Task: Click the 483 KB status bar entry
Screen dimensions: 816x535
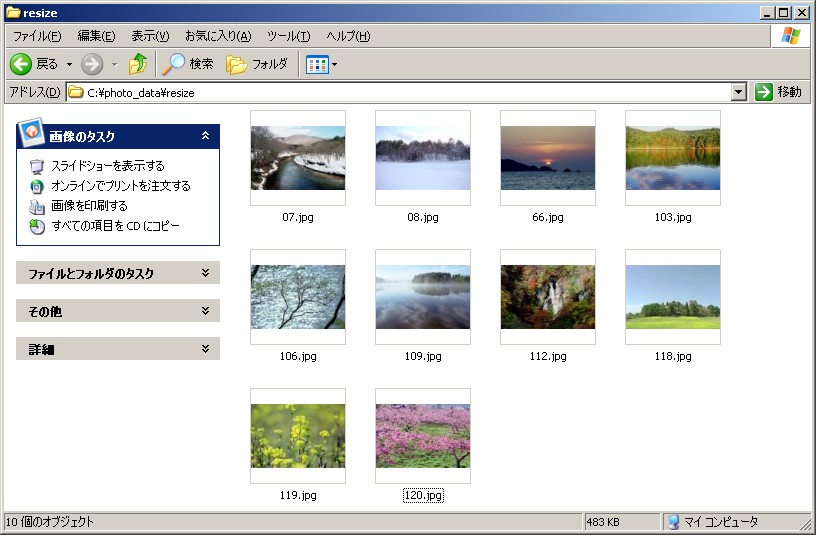Action: coord(603,521)
